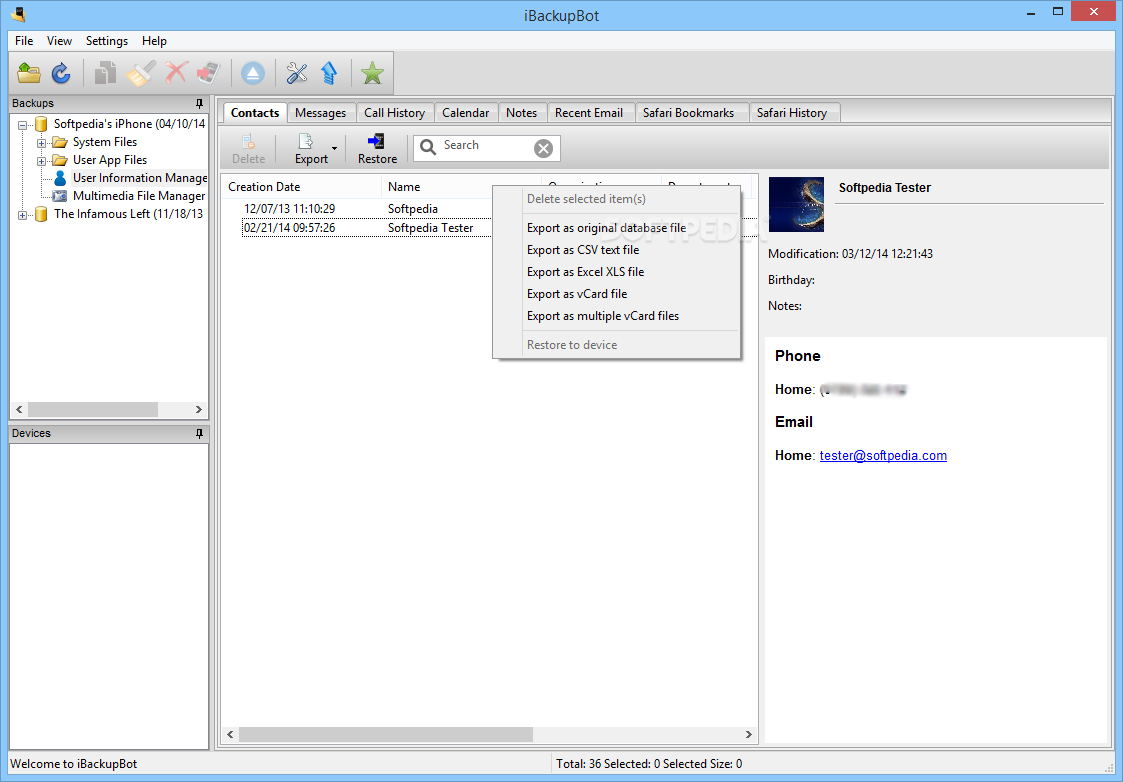Select Multimedia File Manager tree item
Viewport: 1123px width, 782px height.
pyautogui.click(x=139, y=196)
